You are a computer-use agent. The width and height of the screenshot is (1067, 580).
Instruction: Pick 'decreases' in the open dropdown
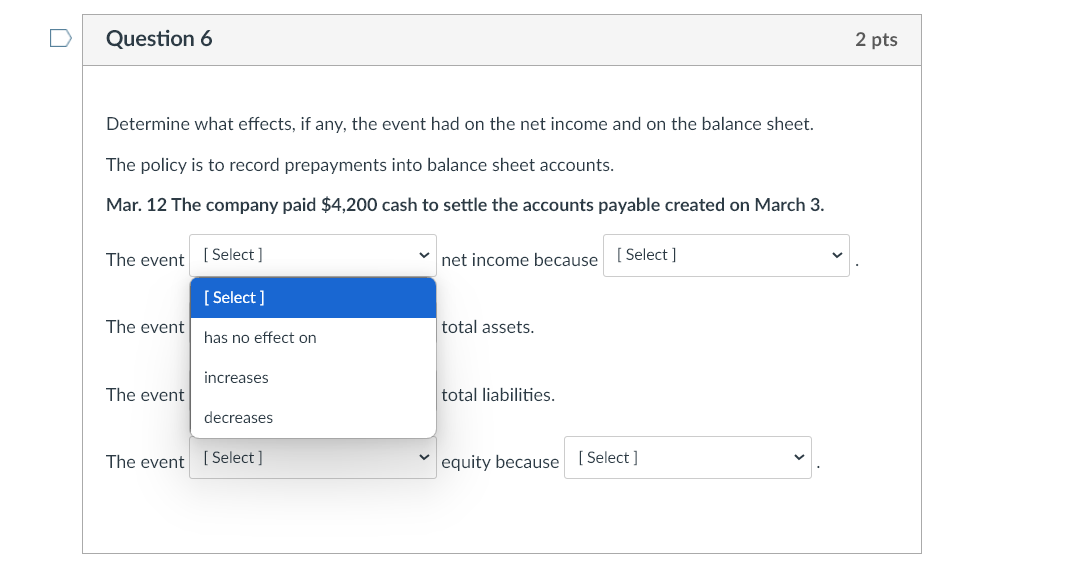coord(238,418)
